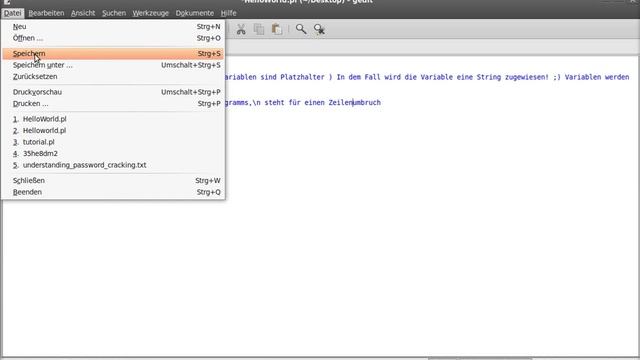640x360 pixels.
Task: Choose Öffnen ... menu entry
Action: (x=113, y=38)
